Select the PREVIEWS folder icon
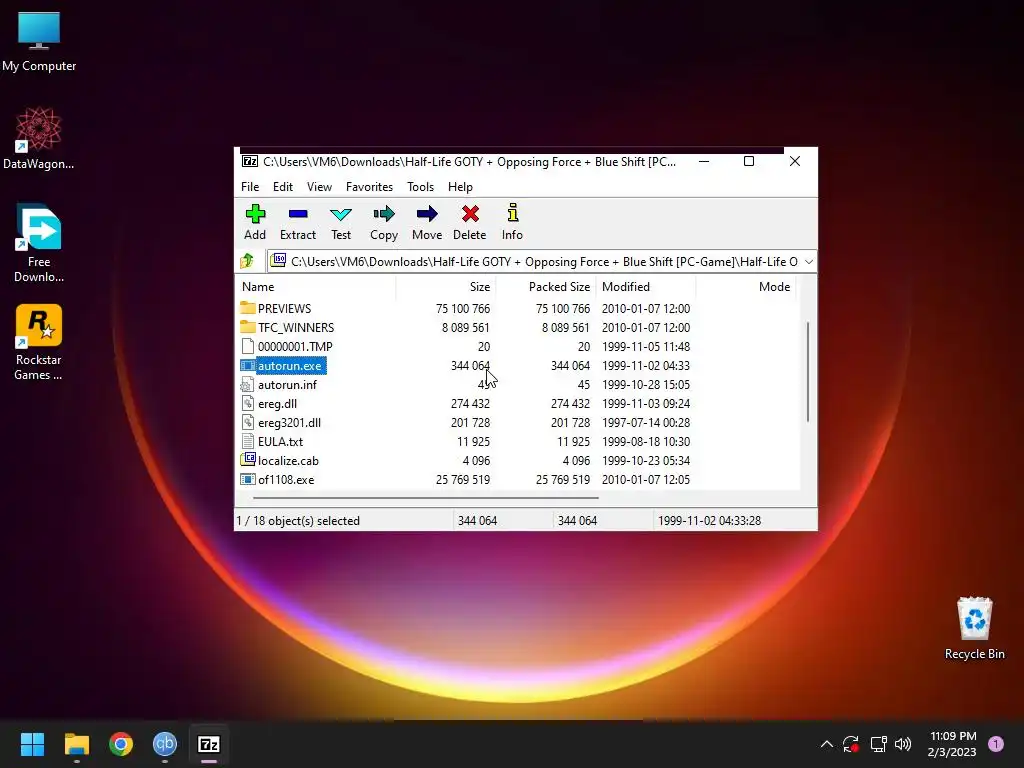This screenshot has height=768, width=1024. (x=248, y=308)
